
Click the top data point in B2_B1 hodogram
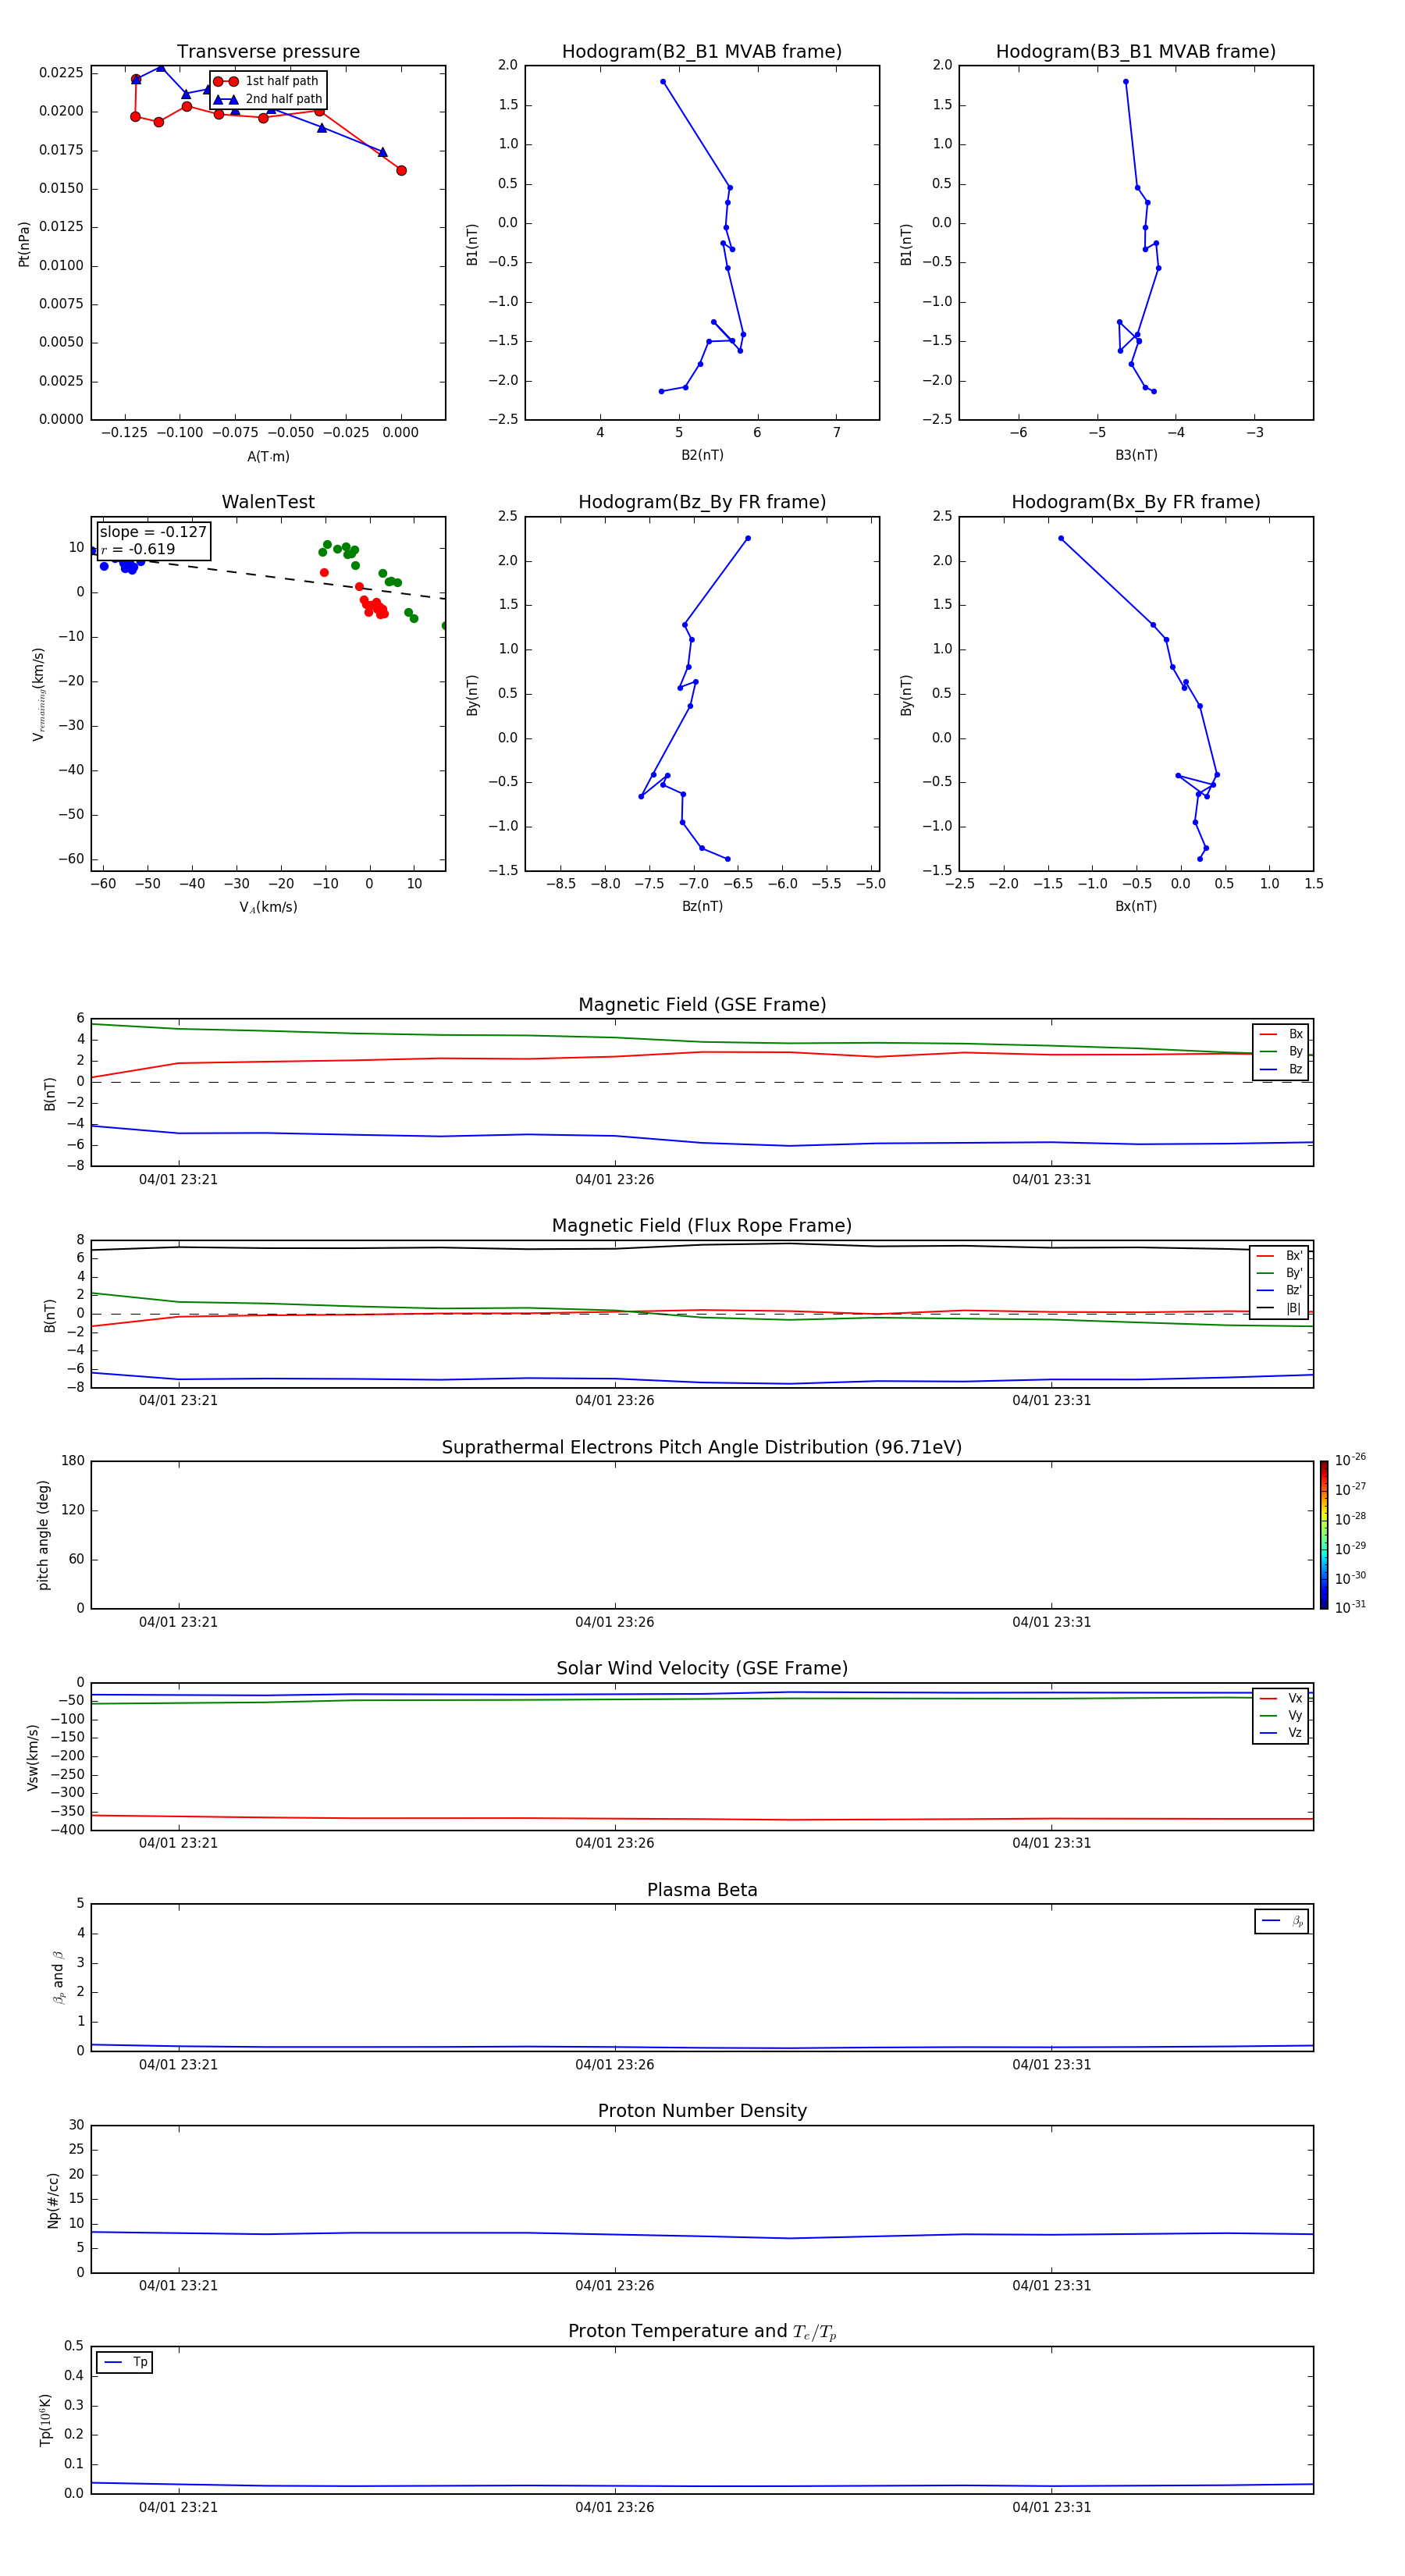(x=662, y=82)
